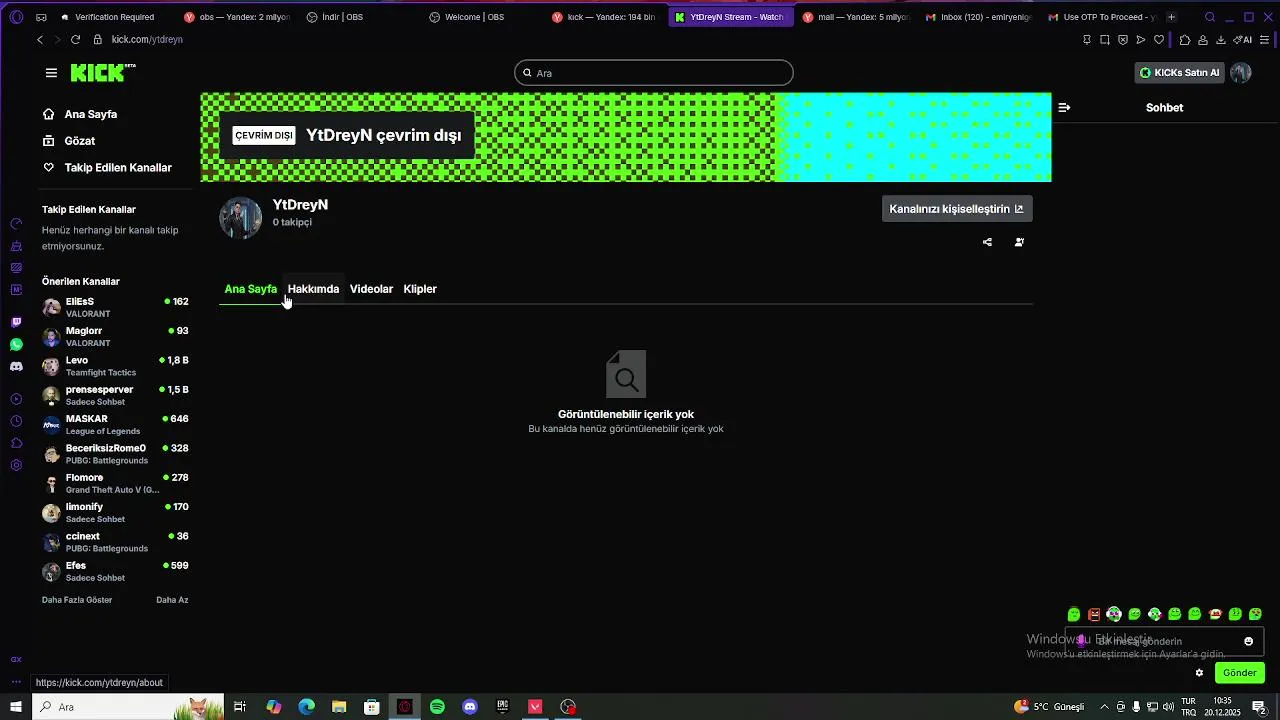This screenshot has width=1280, height=720.
Task: Open Discord from the Windows taskbar
Action: tap(470, 707)
